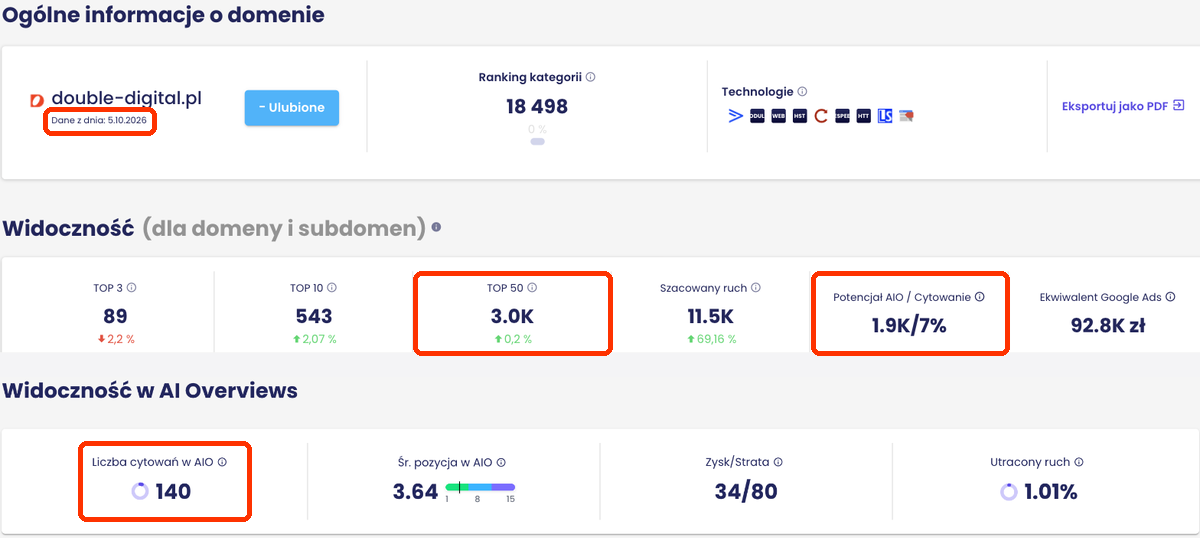Show info tooltip for Zysk/Strata

pos(778,462)
